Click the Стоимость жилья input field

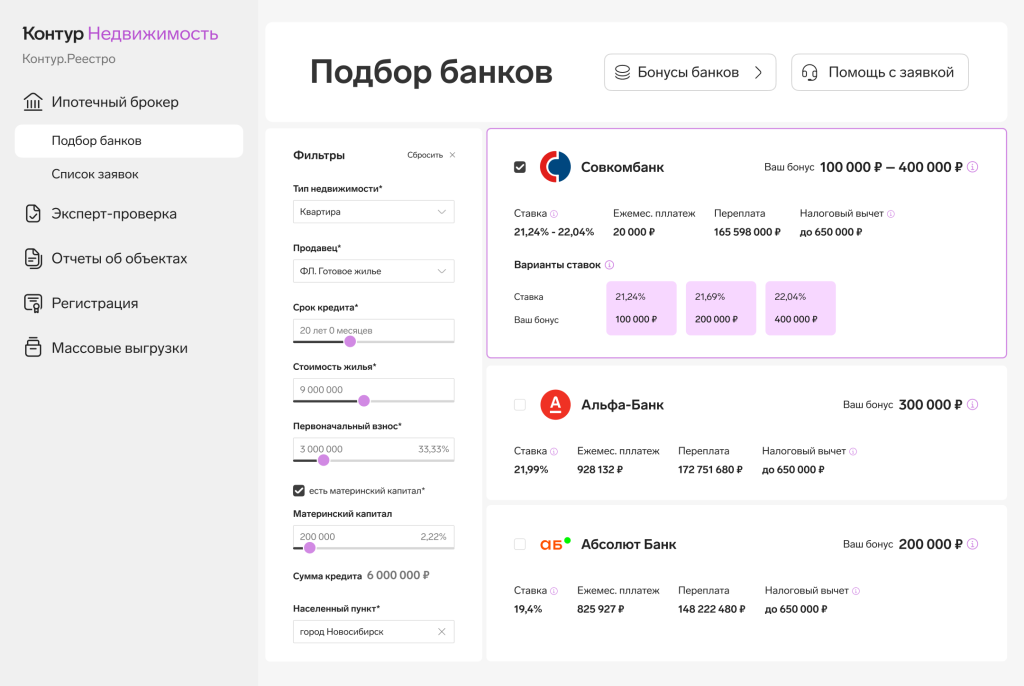[374, 389]
